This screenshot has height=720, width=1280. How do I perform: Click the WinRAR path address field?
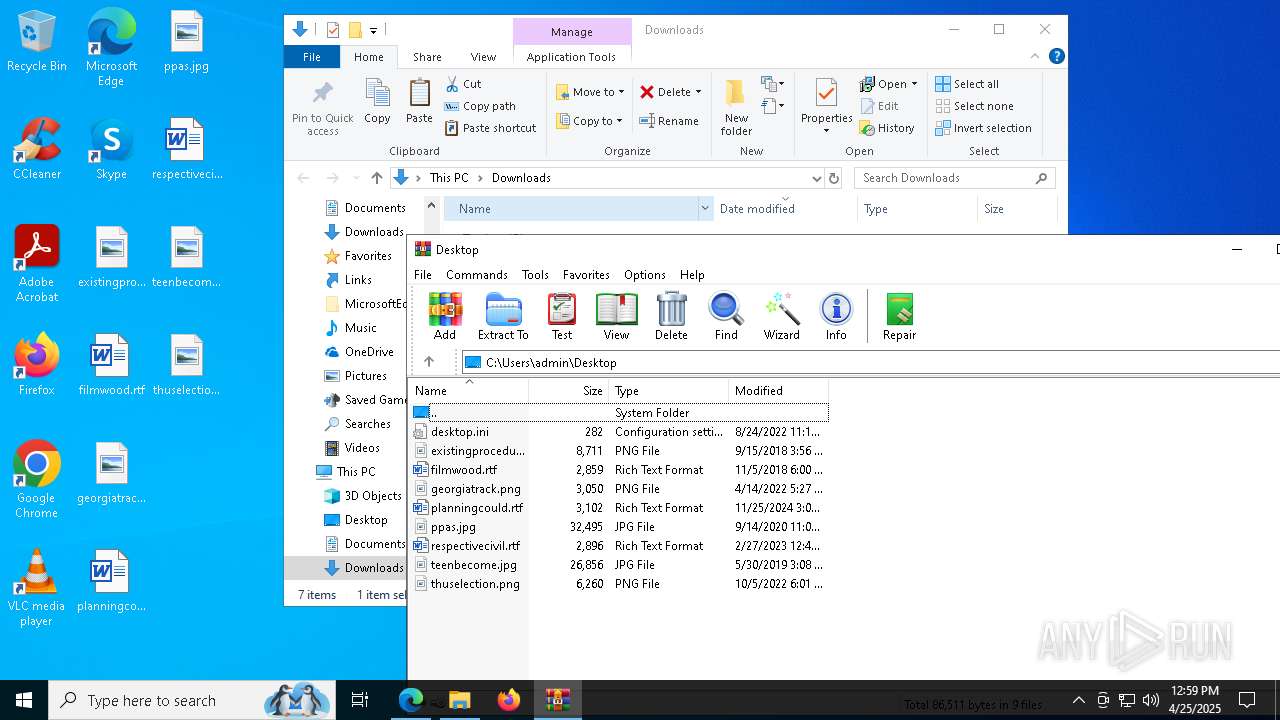pyautogui.click(x=870, y=362)
